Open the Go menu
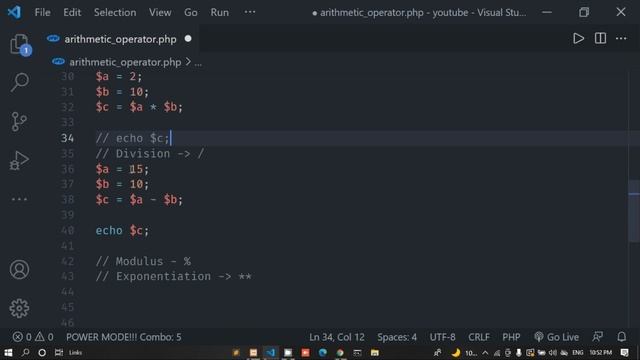The image size is (640, 360). (191, 12)
